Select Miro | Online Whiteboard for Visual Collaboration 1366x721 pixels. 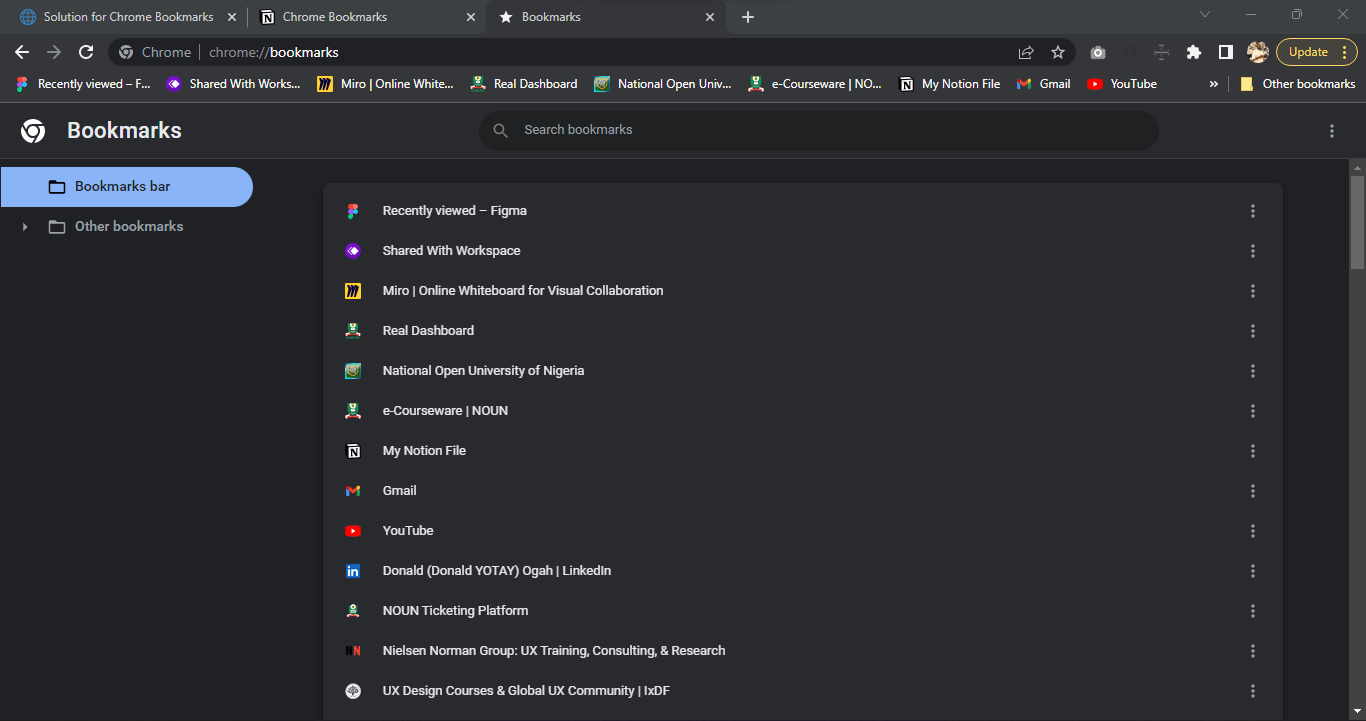[x=802, y=291]
